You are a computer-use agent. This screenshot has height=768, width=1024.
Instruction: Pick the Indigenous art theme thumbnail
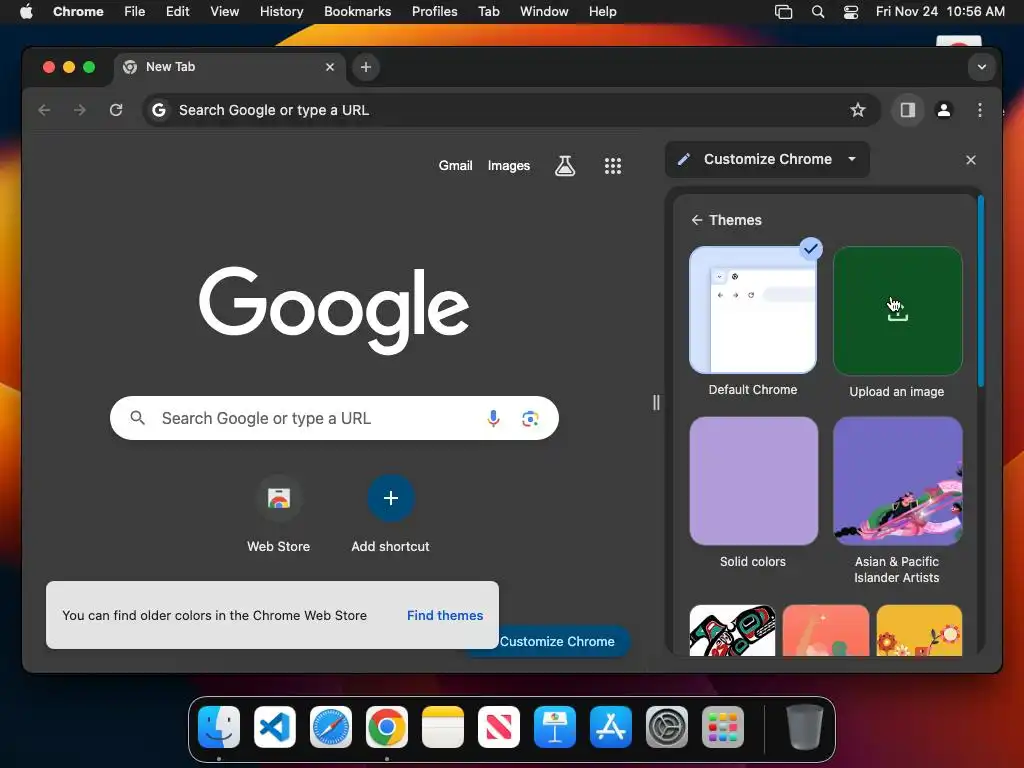(x=732, y=630)
